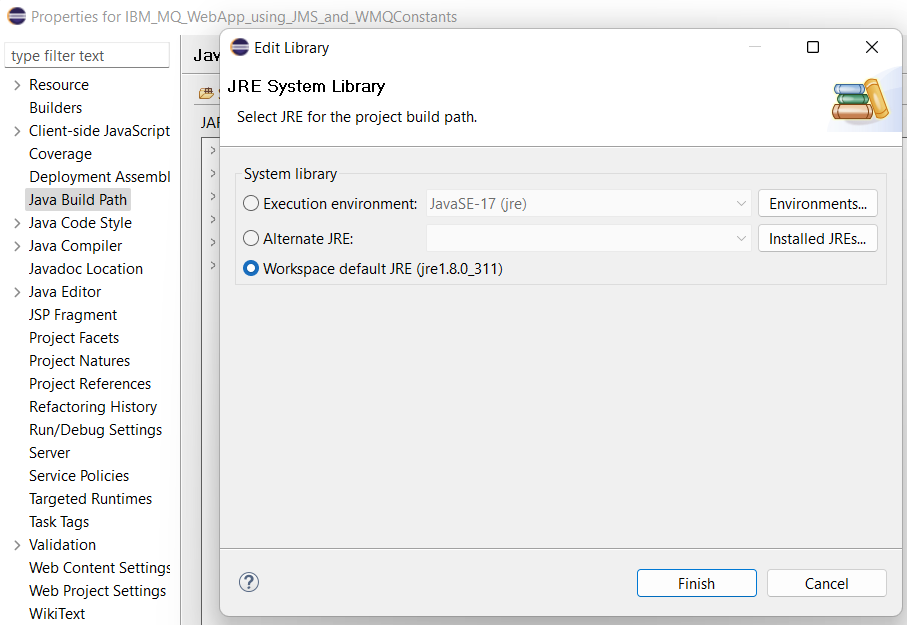Screen dimensions: 907x625
Task: Select Workspace default JRE (jre1.8.0_311)
Action: (x=250, y=267)
